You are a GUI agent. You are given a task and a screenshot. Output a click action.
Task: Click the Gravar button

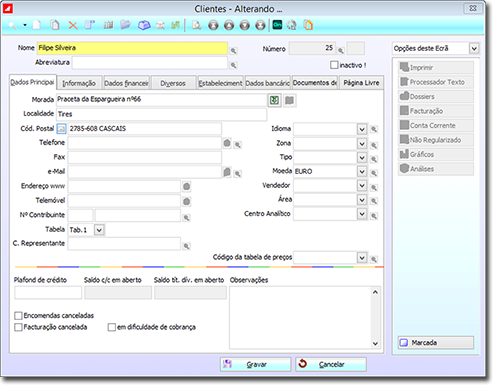pyautogui.click(x=256, y=364)
